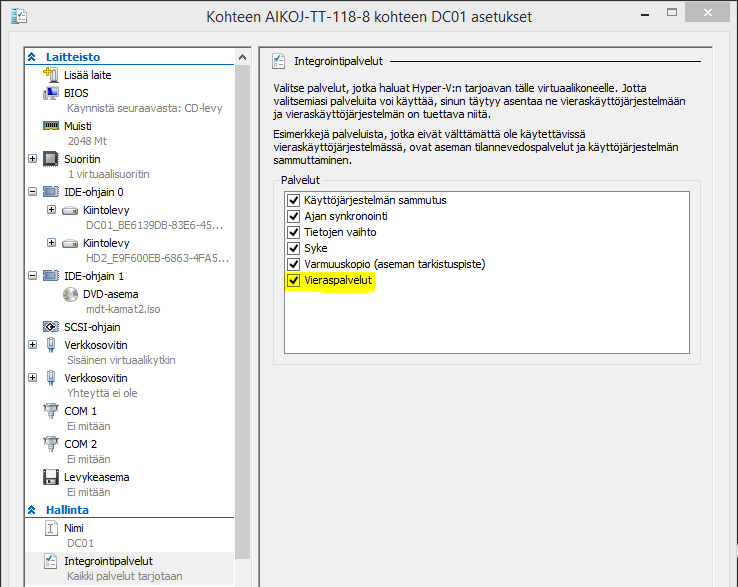Click the Verkkosovitin icon for Yhteyttä ei ole
Image resolution: width=738 pixels, height=587 pixels.
coord(51,378)
